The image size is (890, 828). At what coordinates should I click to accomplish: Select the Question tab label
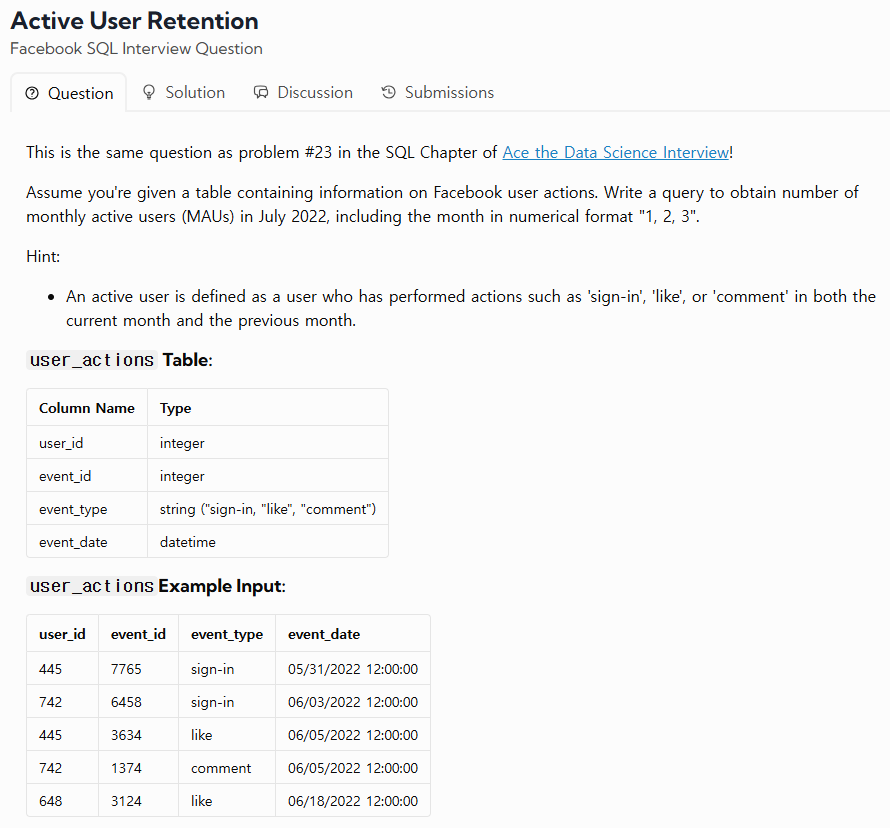(81, 93)
